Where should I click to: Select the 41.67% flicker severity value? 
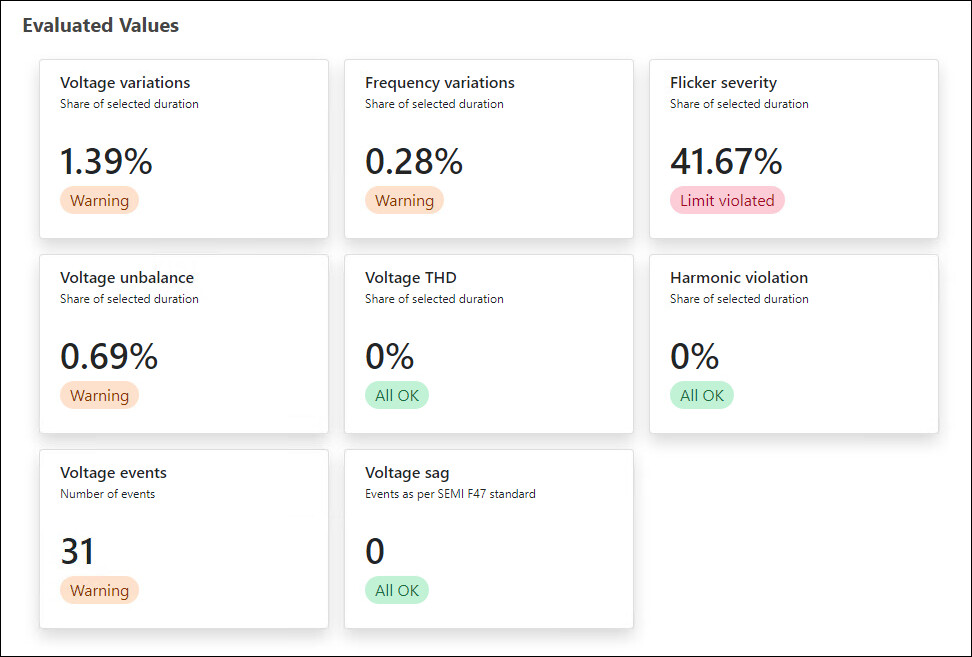726,161
